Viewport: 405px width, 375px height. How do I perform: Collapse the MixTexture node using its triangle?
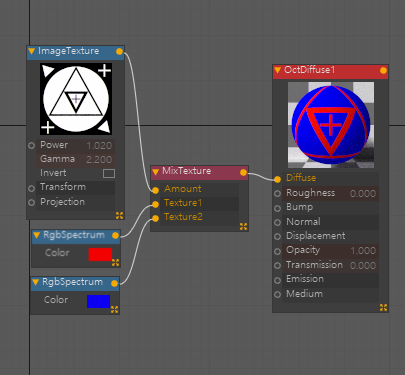[155, 172]
